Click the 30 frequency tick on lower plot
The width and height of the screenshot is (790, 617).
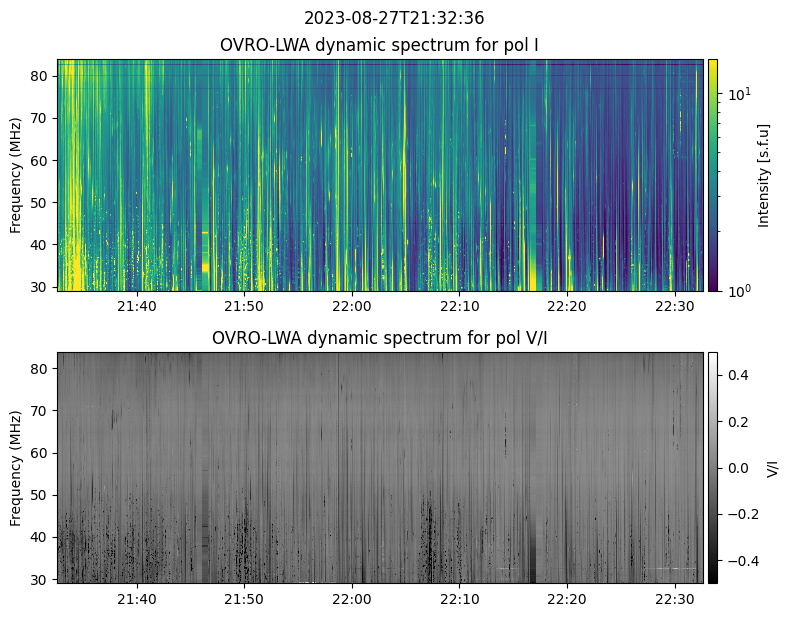tap(40, 579)
